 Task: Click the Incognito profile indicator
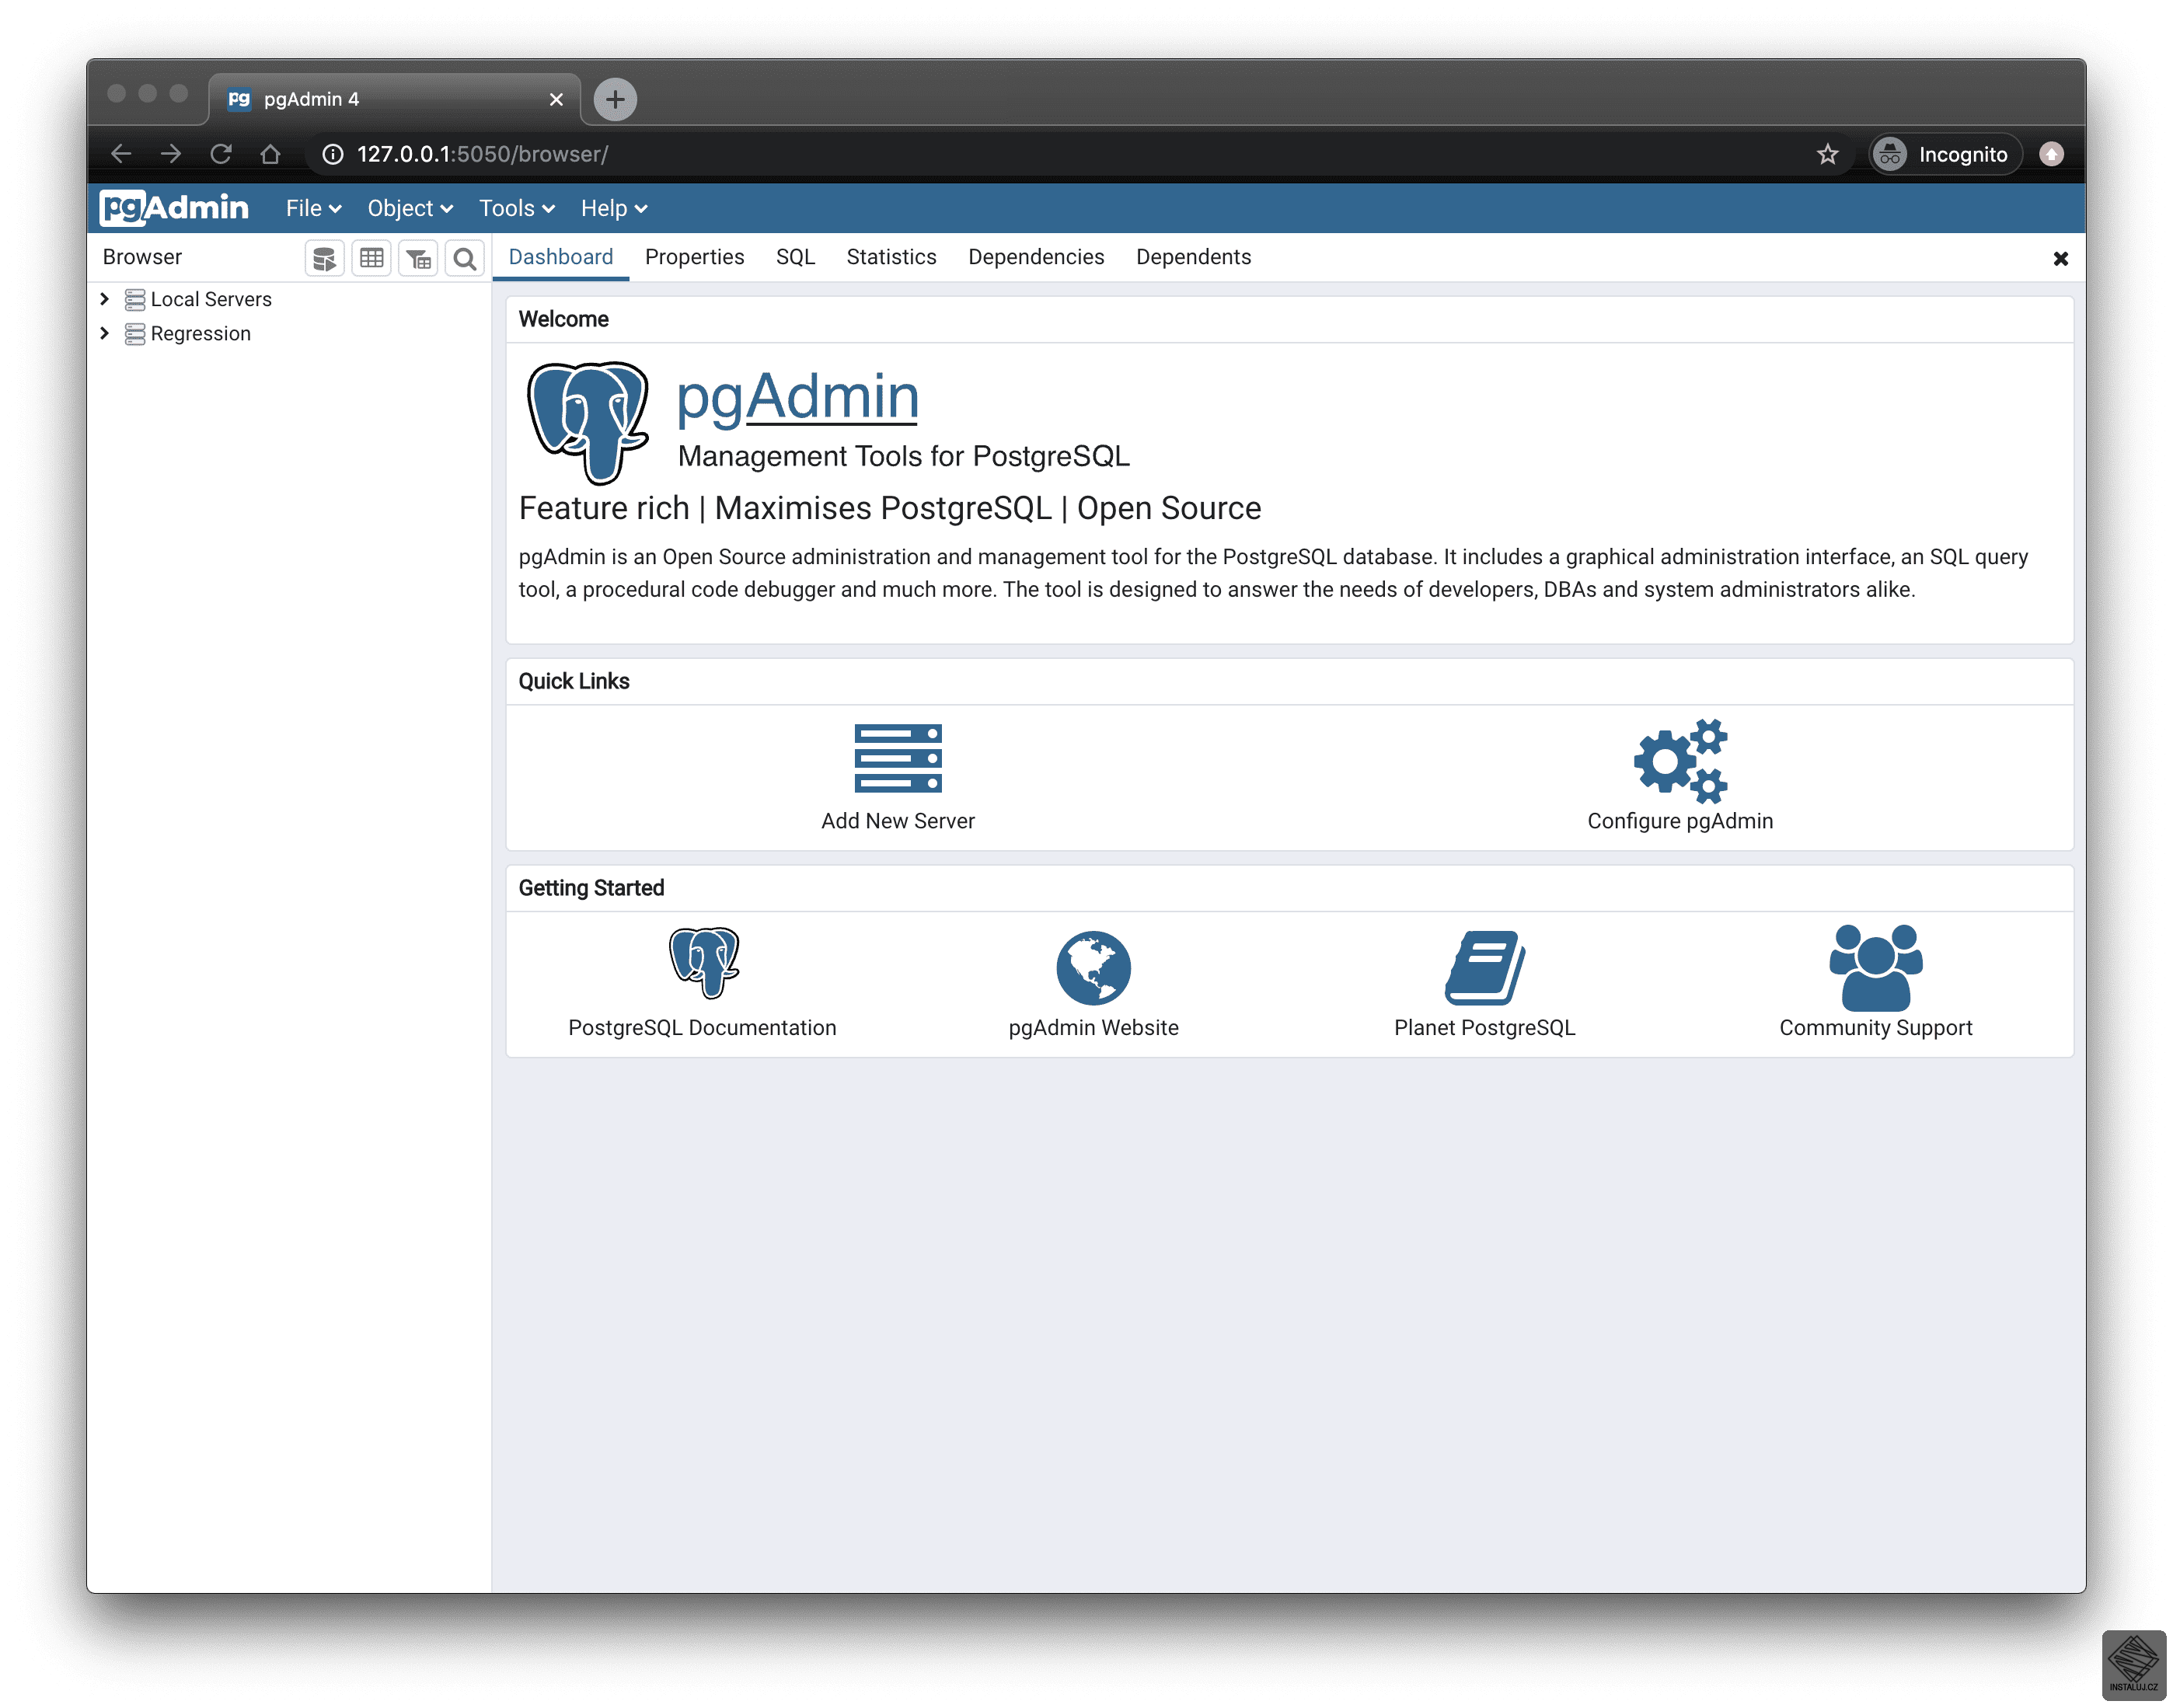[x=1945, y=154]
